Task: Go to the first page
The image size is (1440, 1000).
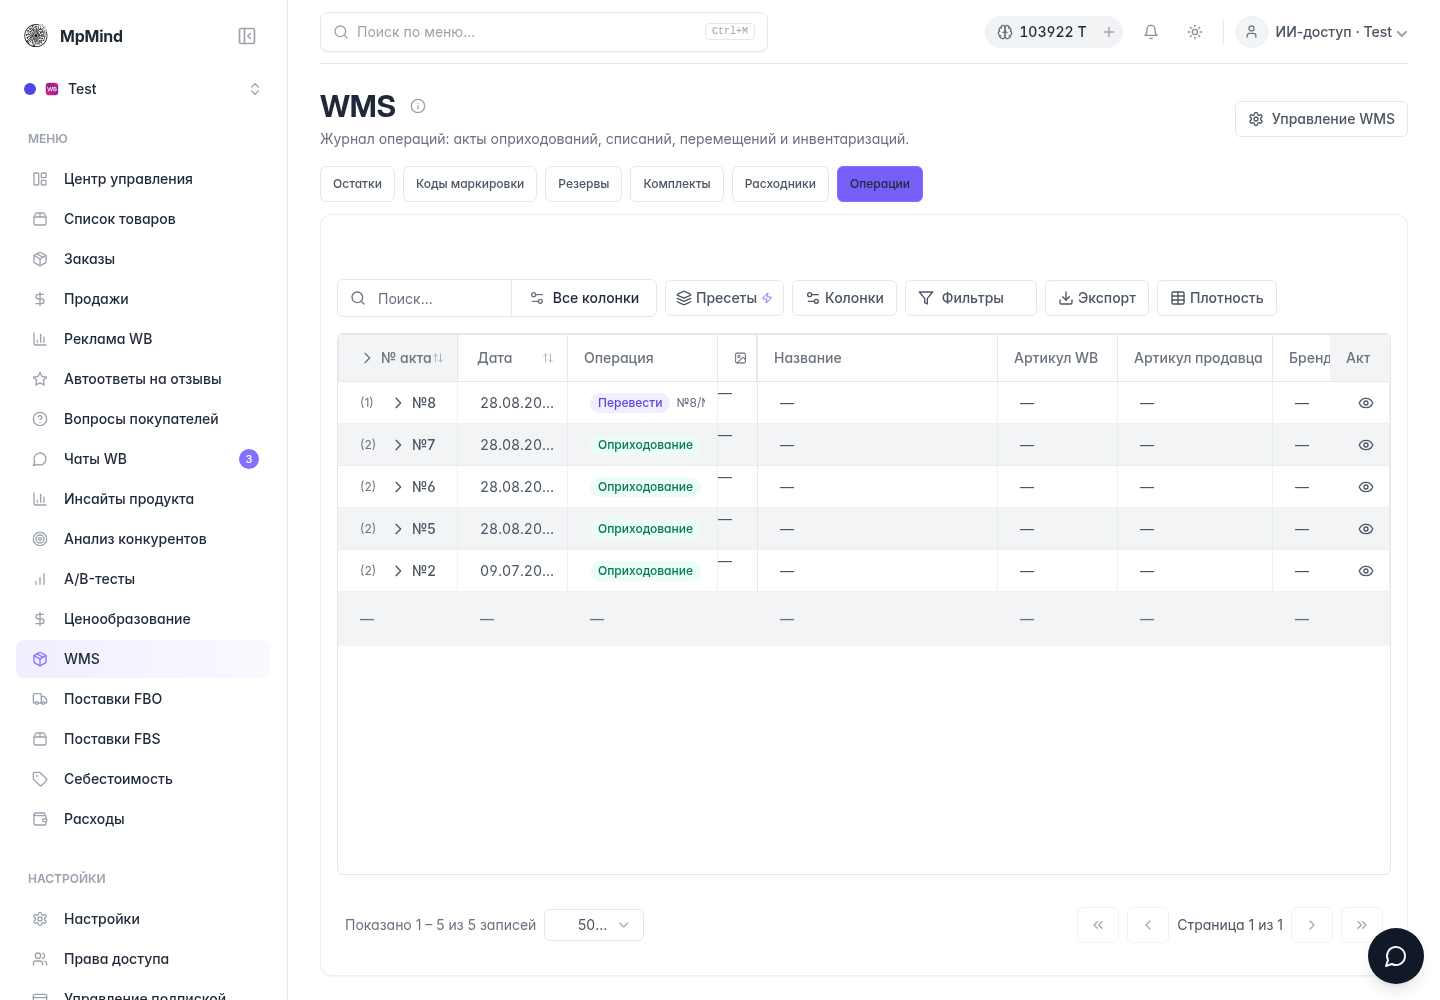Action: tap(1098, 925)
